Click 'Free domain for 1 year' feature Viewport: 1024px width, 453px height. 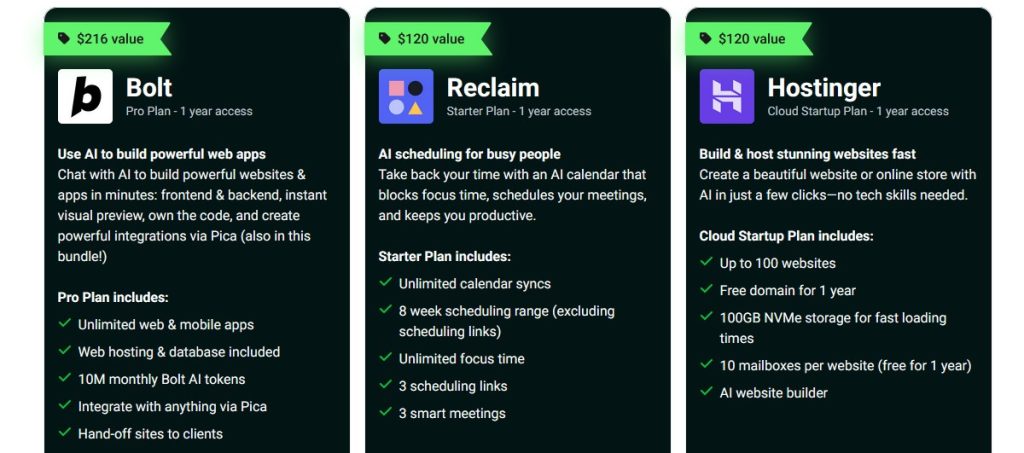tap(787, 290)
